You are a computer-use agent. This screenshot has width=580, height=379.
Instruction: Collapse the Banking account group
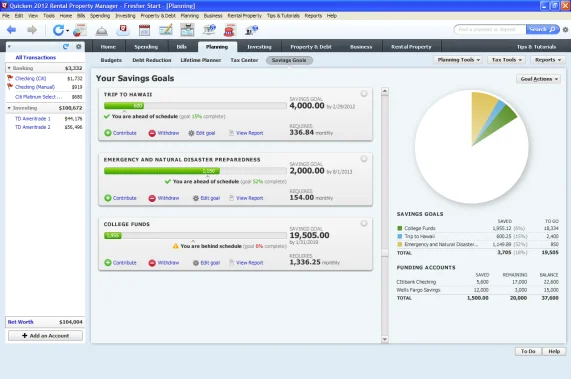(x=9, y=68)
